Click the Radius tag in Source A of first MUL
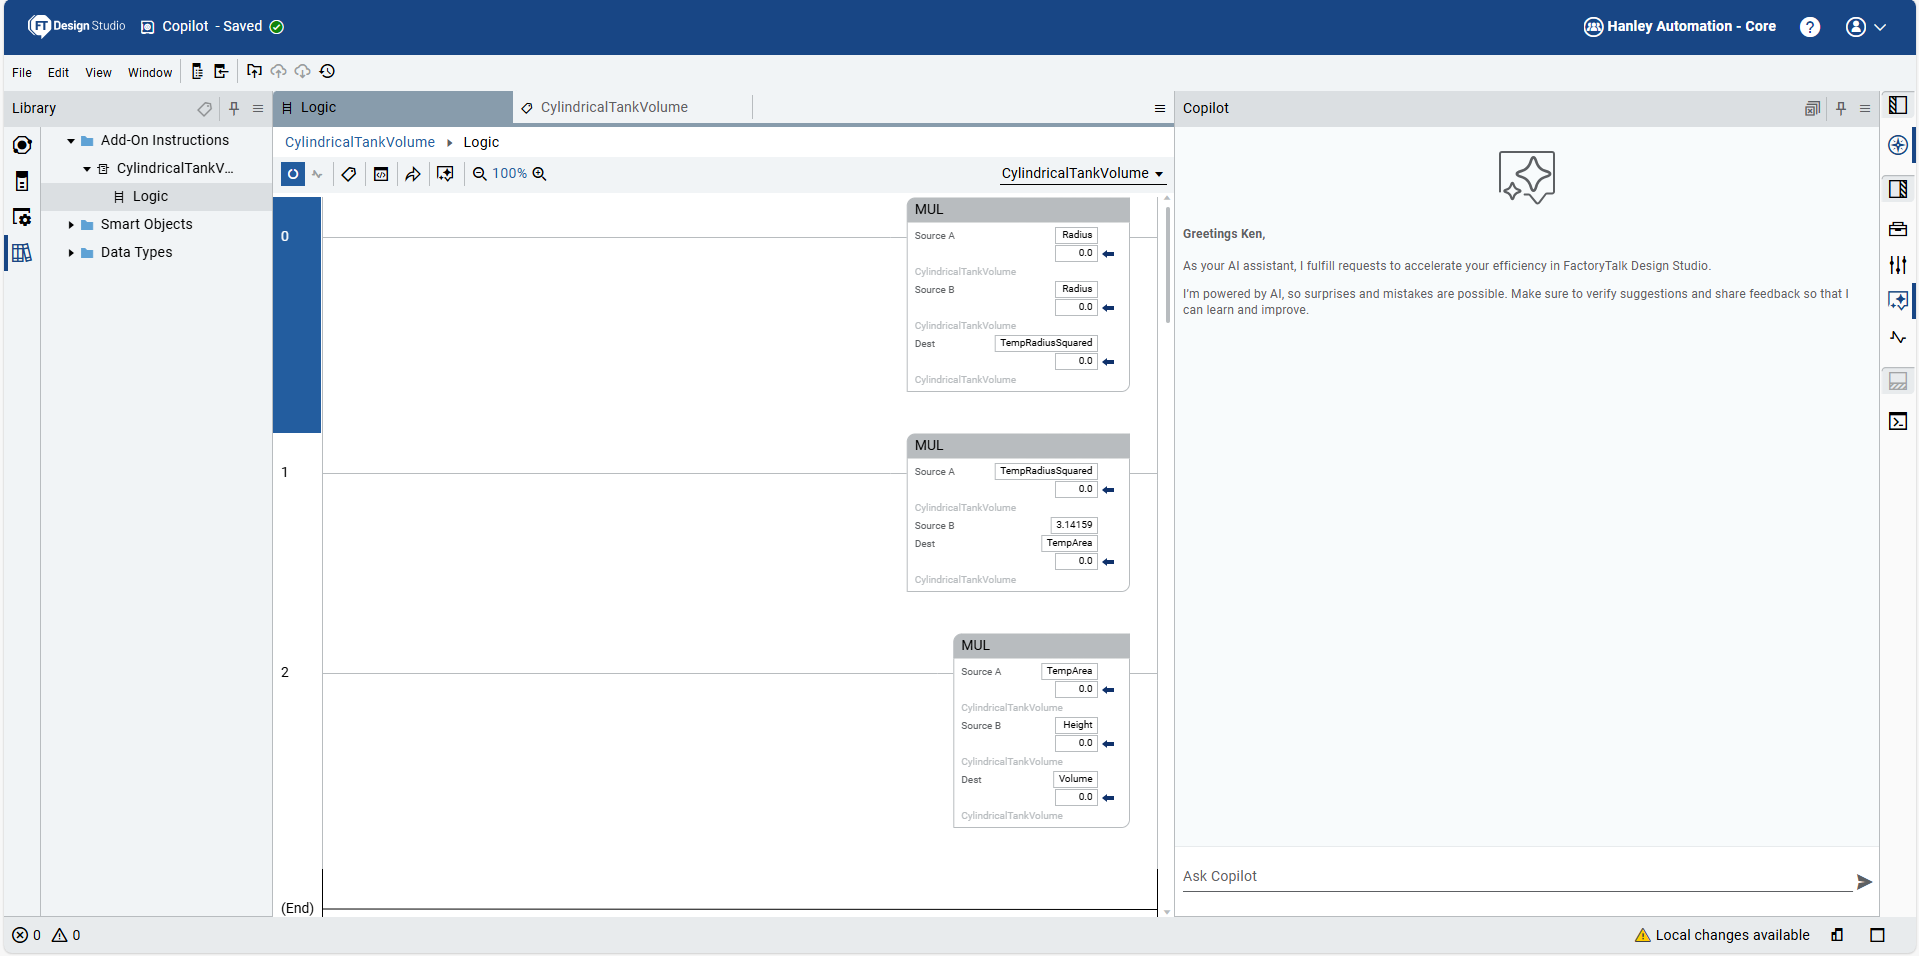 coord(1077,235)
